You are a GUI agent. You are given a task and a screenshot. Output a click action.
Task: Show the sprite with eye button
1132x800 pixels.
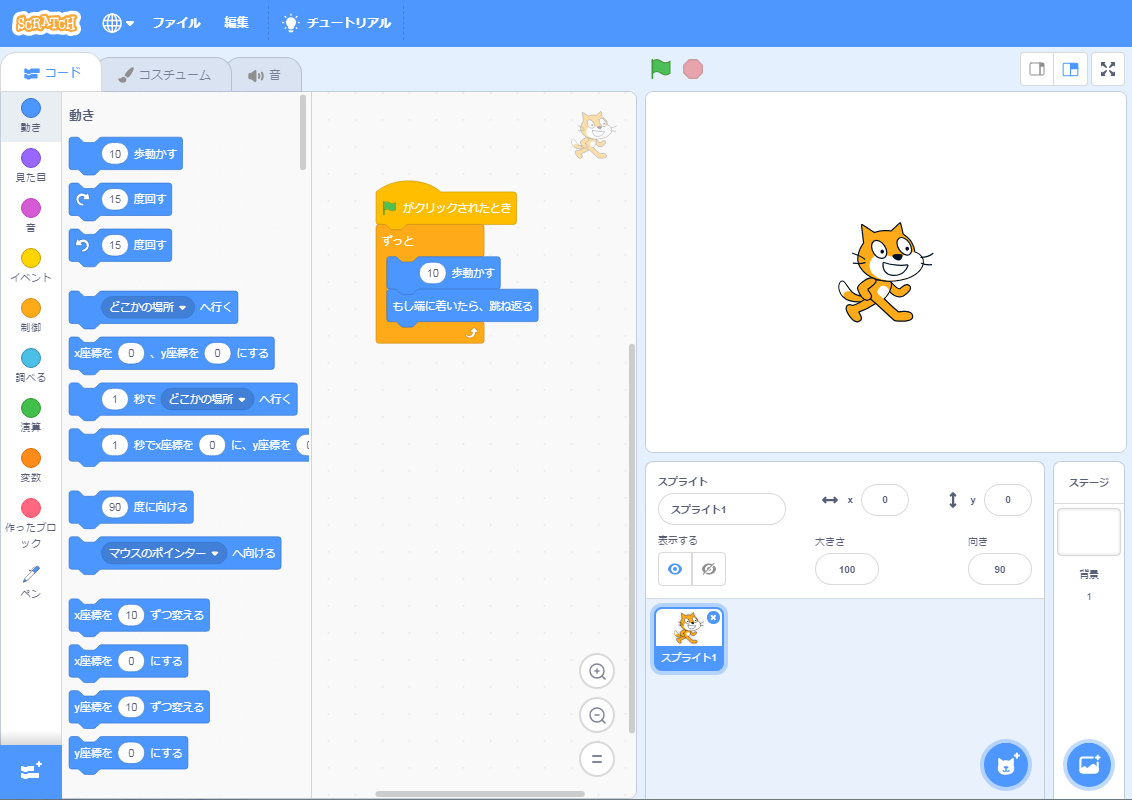click(x=675, y=569)
